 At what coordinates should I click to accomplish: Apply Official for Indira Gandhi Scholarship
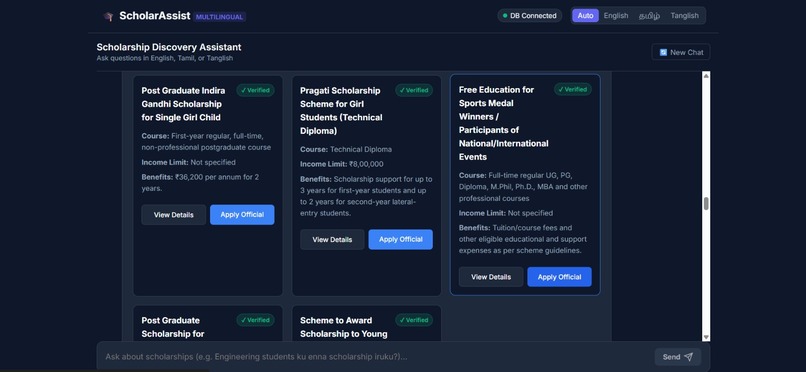click(242, 215)
